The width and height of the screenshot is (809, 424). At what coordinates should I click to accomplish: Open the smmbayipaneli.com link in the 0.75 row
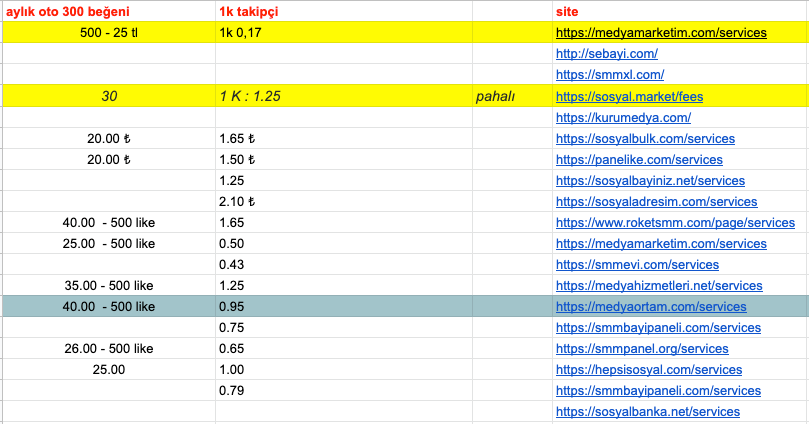click(658, 328)
